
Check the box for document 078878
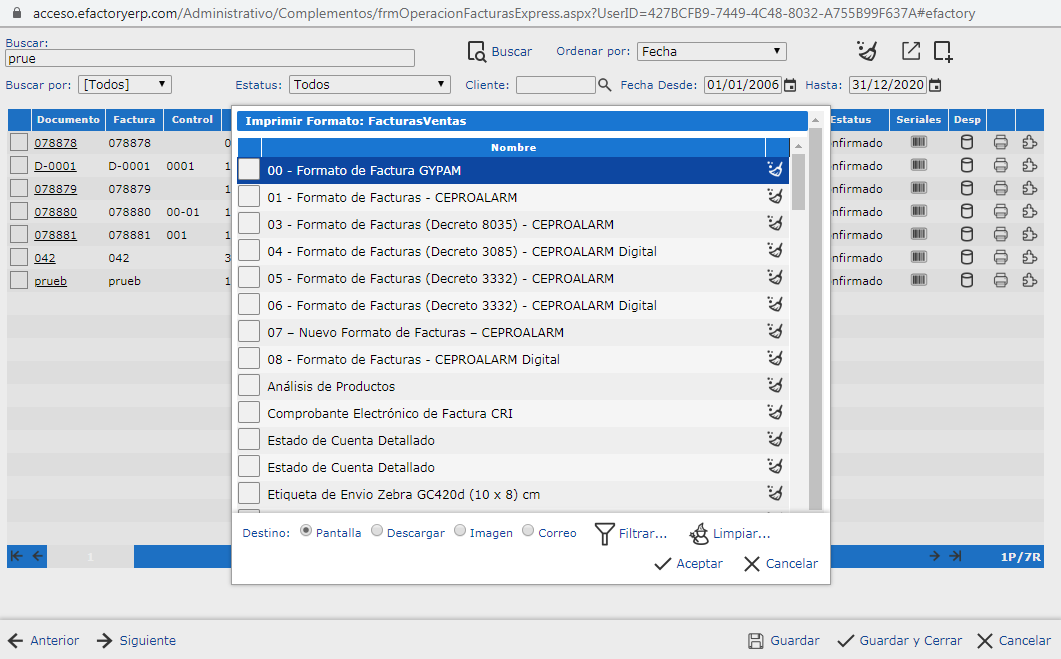(19, 142)
